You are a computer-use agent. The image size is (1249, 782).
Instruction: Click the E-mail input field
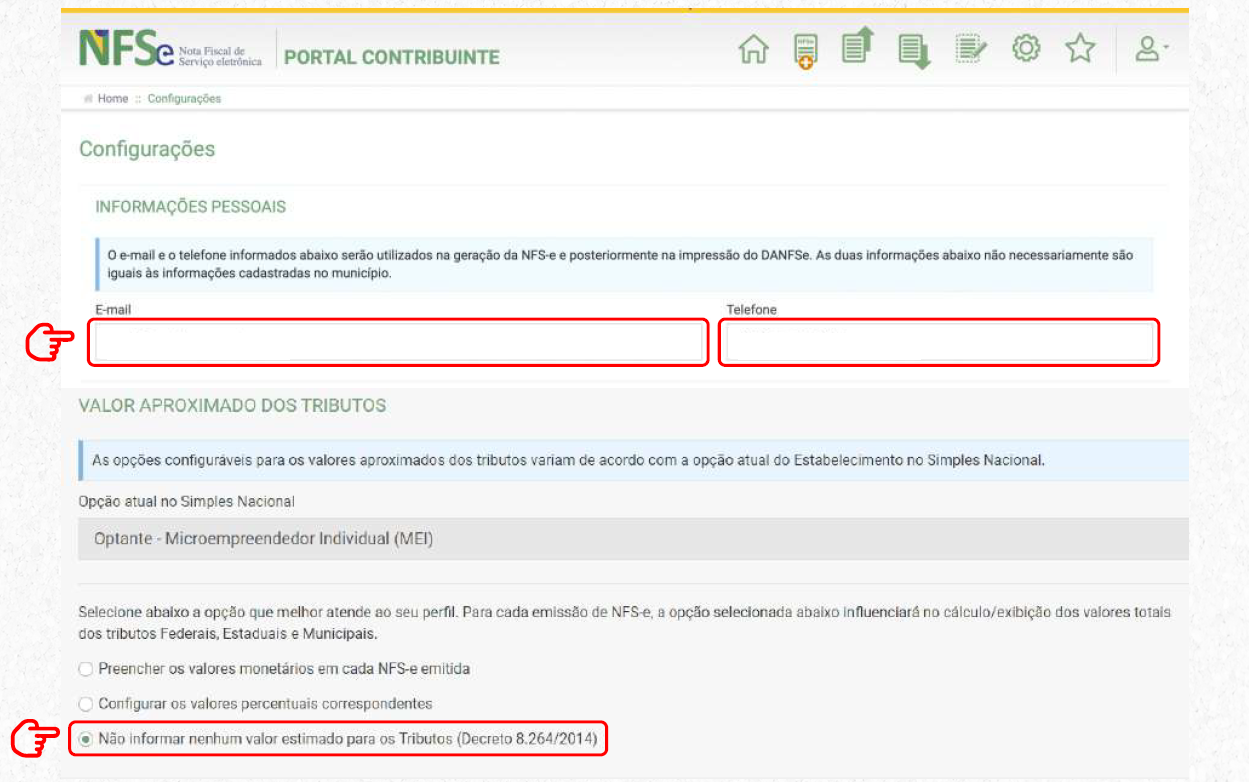point(398,342)
